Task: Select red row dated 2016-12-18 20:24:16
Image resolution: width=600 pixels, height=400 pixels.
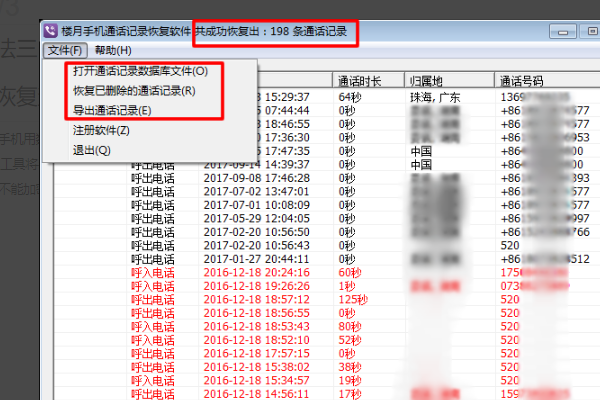Action: [x=327, y=273]
